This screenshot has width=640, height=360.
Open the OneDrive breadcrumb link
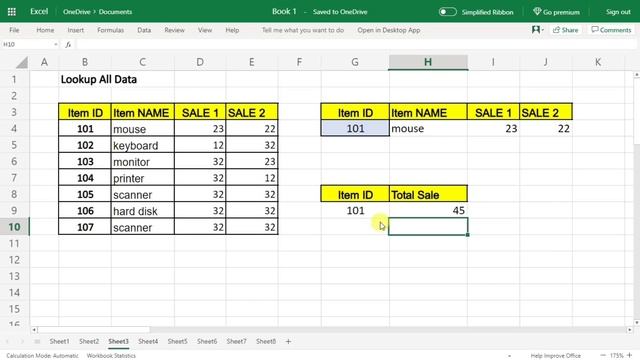(x=77, y=12)
